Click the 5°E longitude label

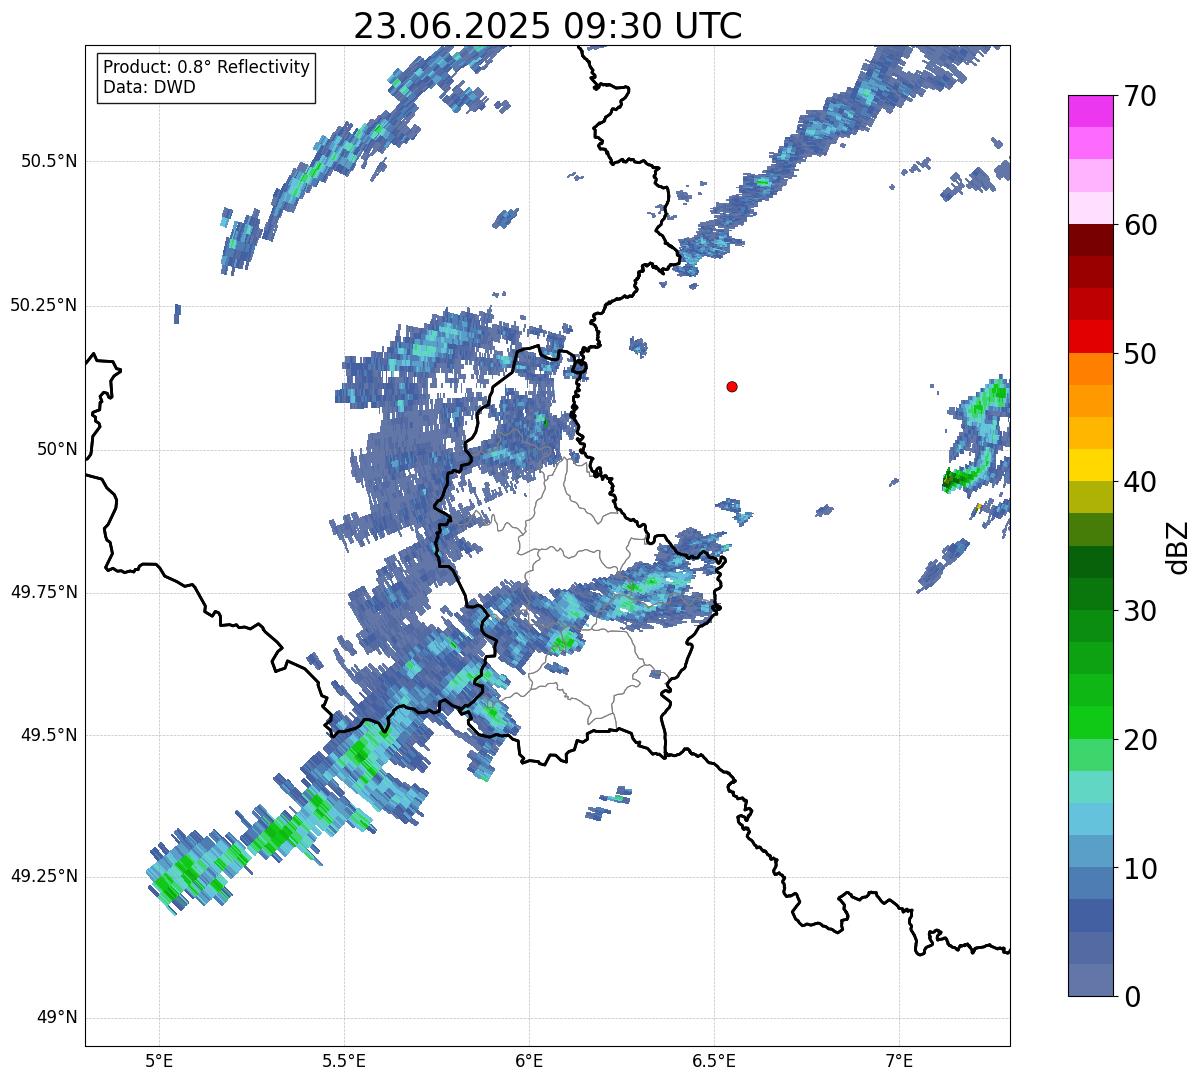tap(158, 1061)
